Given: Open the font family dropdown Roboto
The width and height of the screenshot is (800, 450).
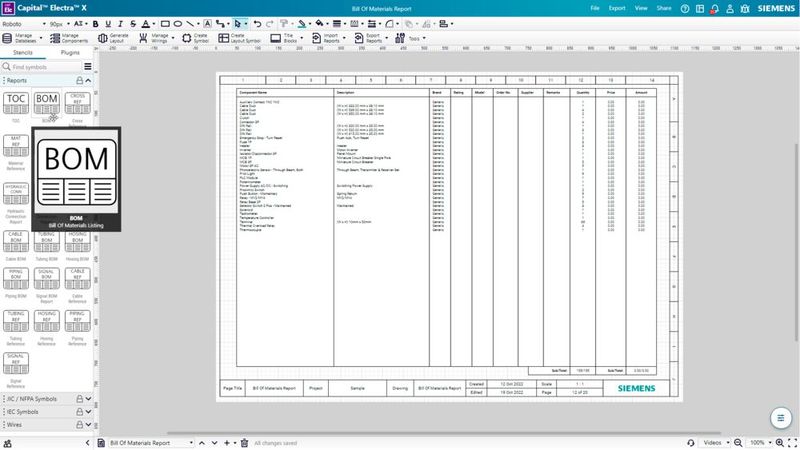Looking at the screenshot, I should pos(24,24).
